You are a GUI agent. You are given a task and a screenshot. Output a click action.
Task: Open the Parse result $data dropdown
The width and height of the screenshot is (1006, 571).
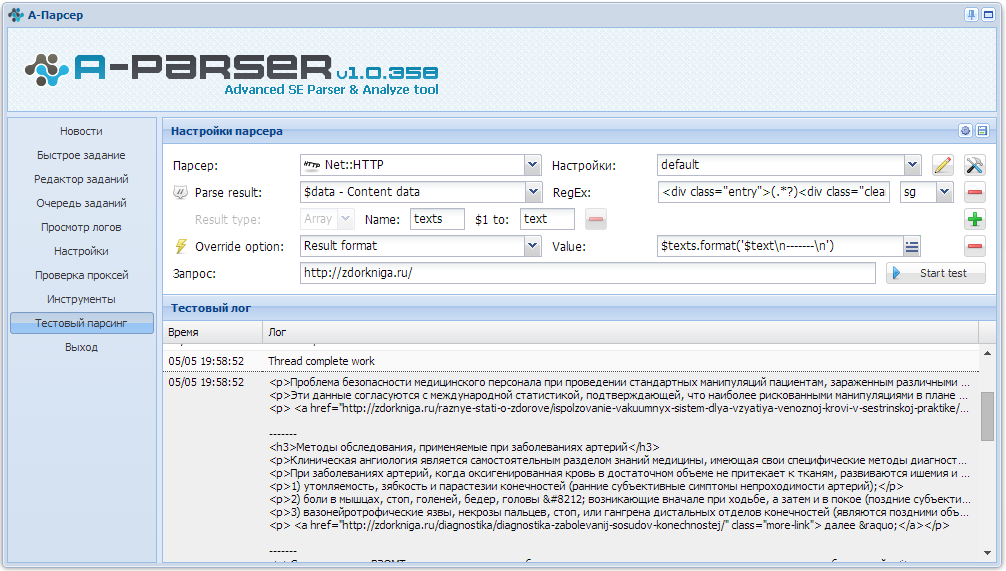[x=533, y=192]
